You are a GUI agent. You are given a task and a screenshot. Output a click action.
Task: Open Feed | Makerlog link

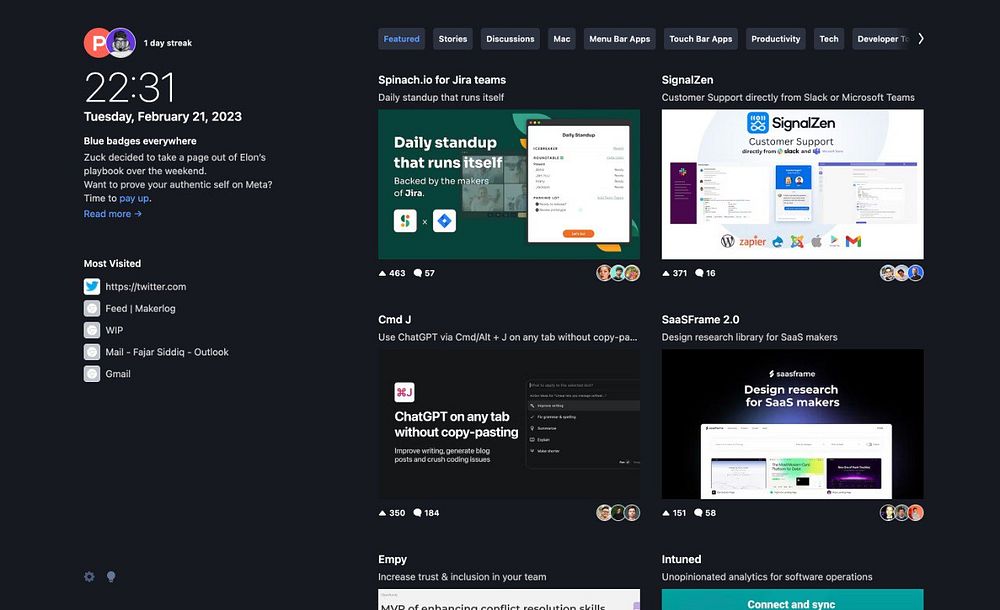coord(140,308)
